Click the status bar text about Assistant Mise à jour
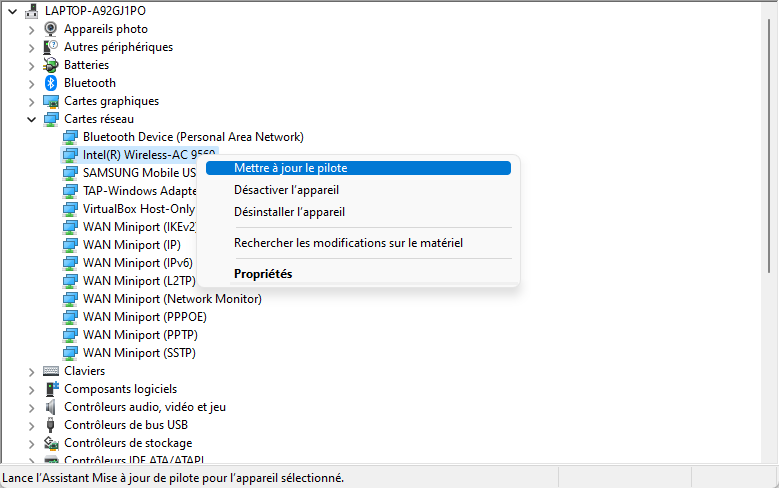Image resolution: width=779 pixels, height=488 pixels. coord(173,478)
